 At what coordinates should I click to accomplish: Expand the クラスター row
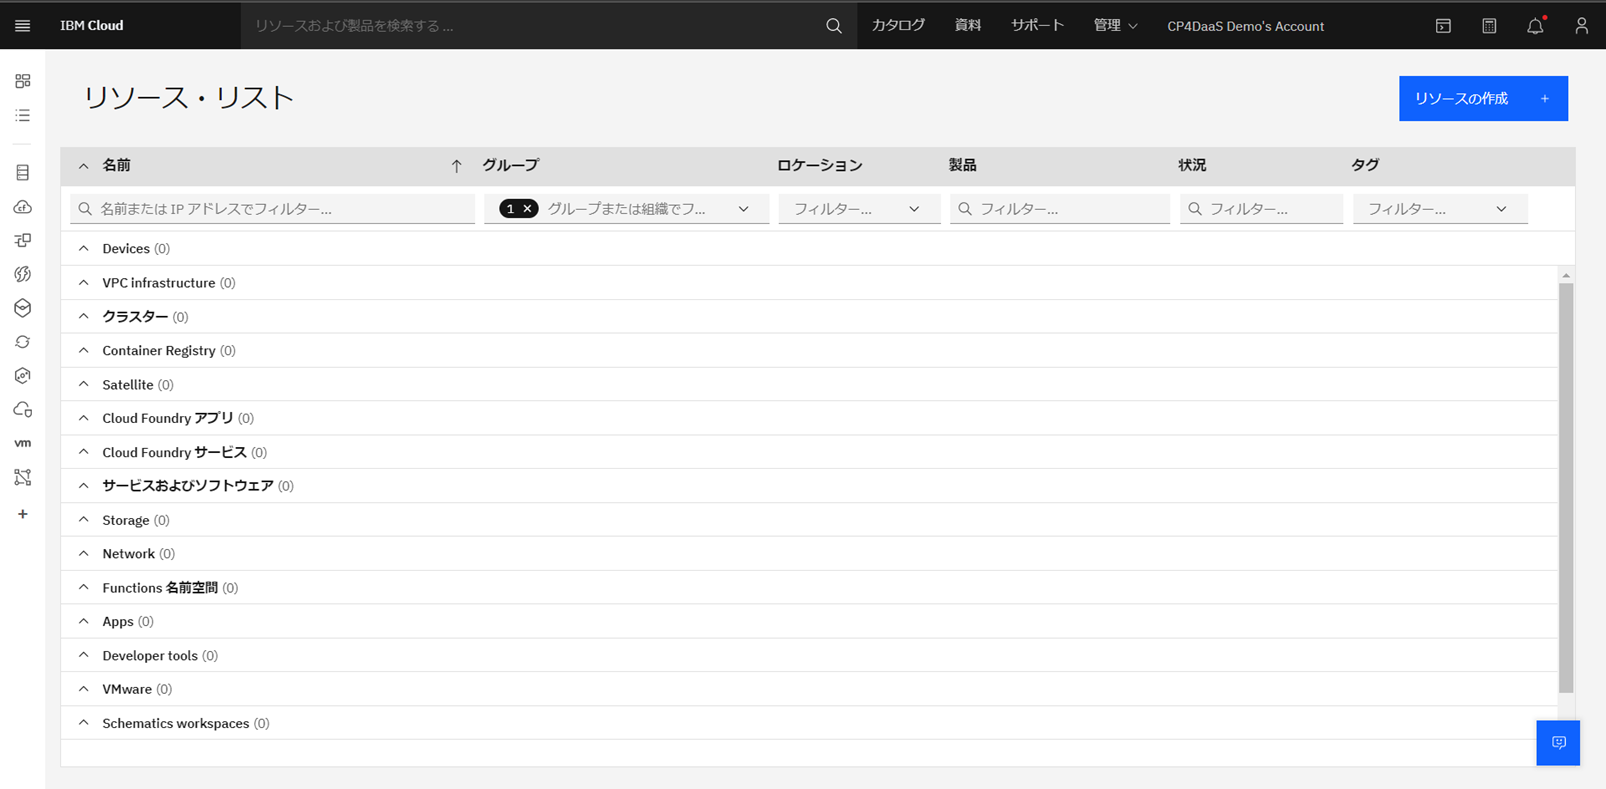[84, 317]
